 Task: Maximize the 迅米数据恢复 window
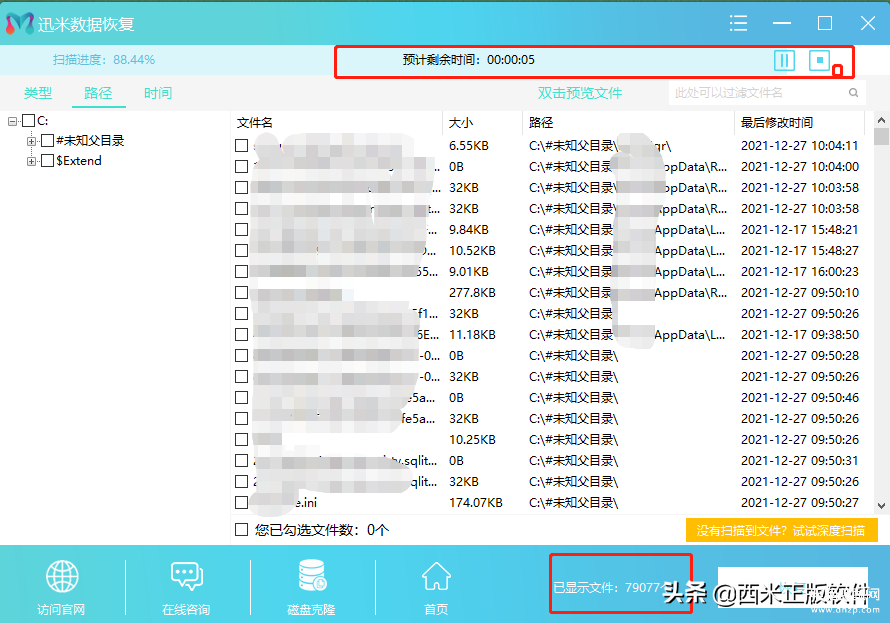(825, 23)
